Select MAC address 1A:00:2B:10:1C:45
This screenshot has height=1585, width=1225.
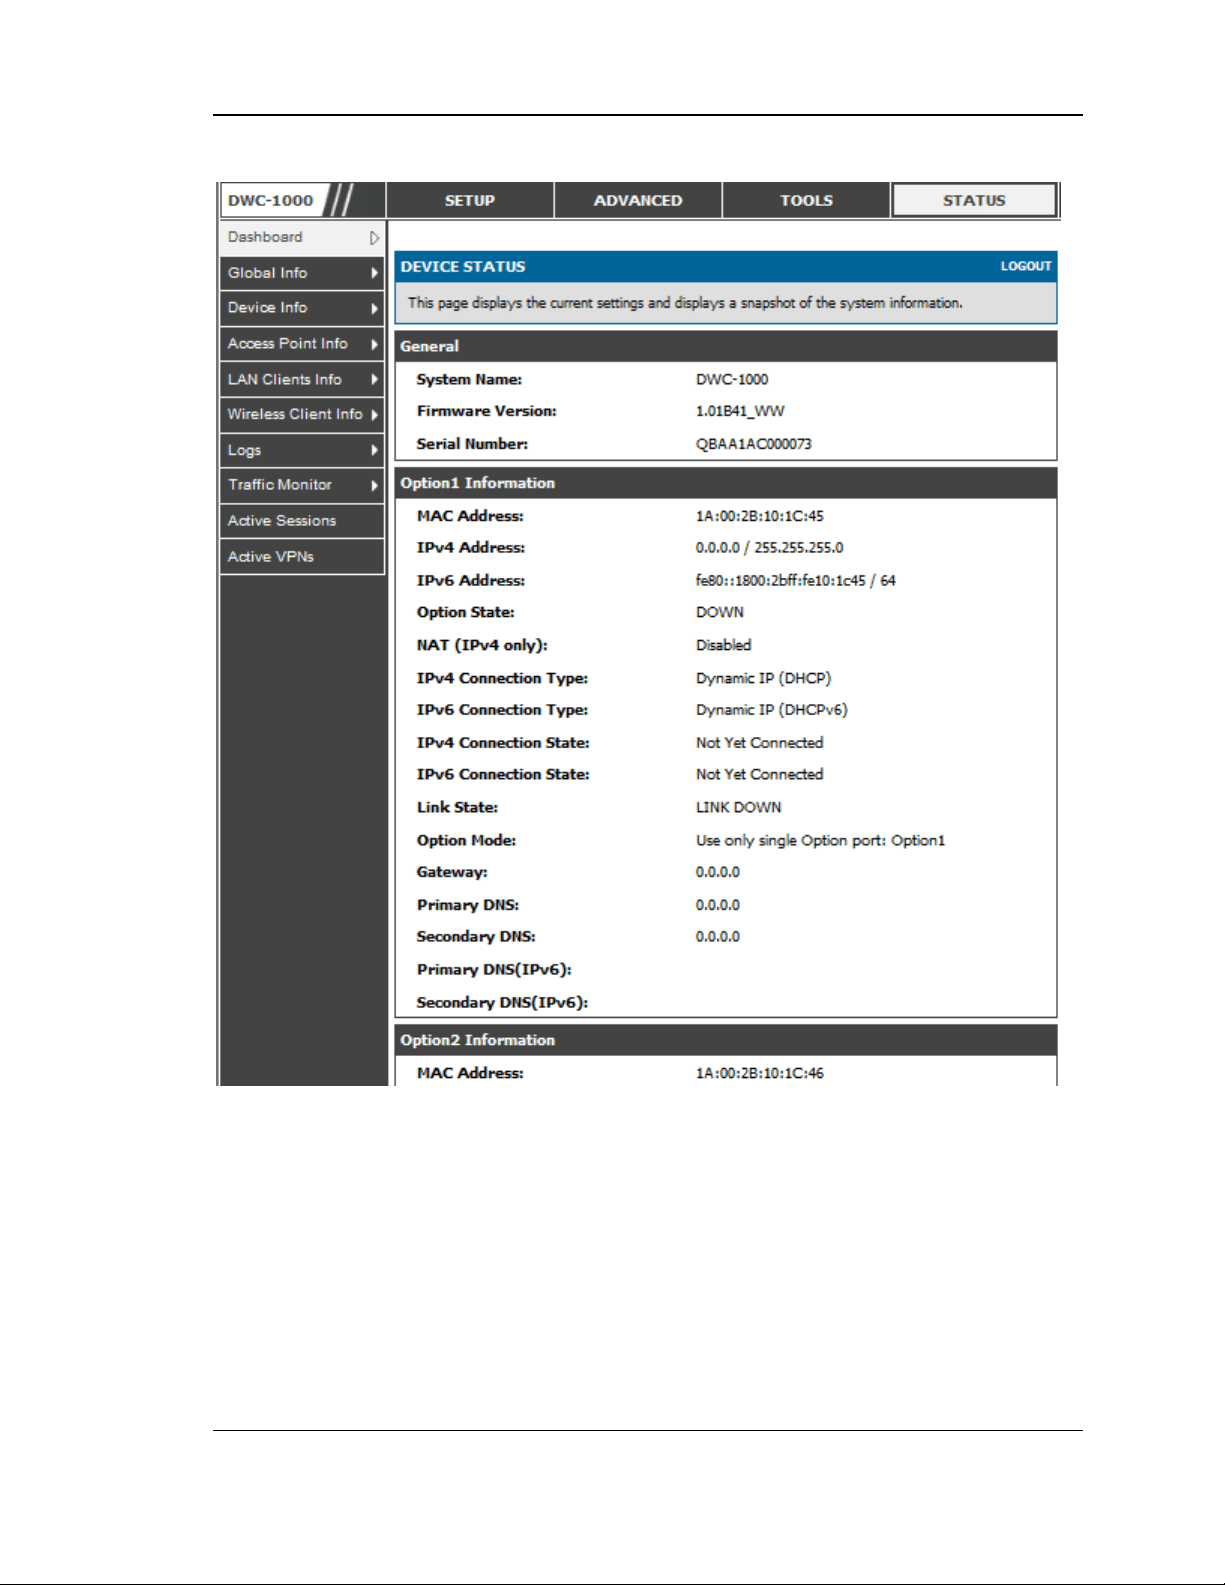[x=760, y=516]
